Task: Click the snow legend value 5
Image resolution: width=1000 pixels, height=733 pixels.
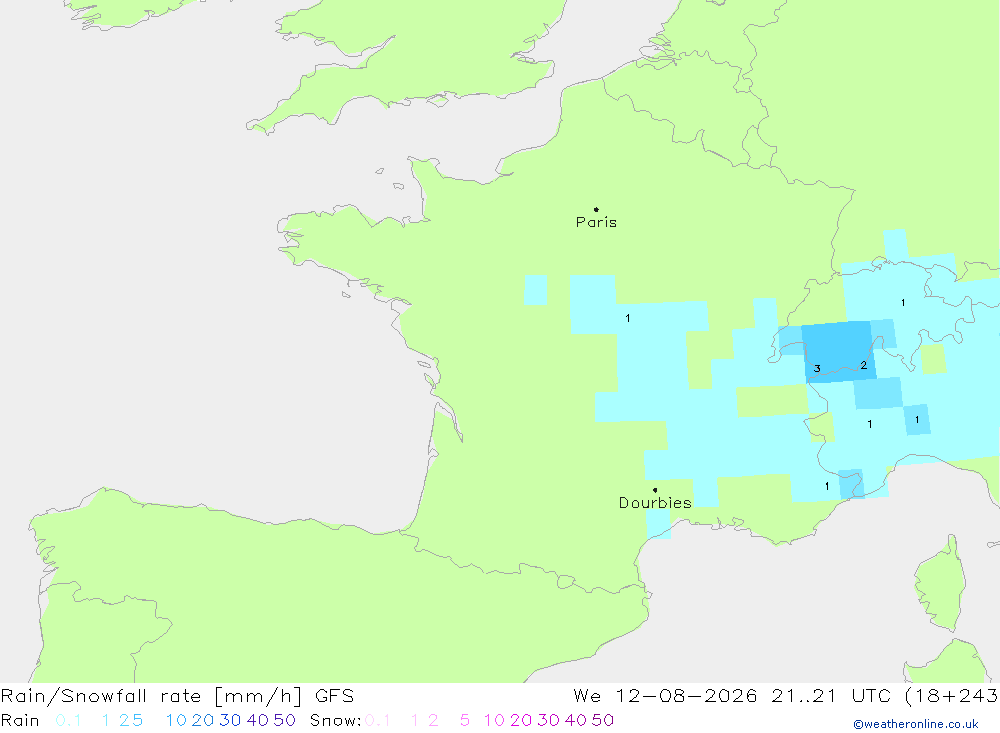Action: coord(465,720)
